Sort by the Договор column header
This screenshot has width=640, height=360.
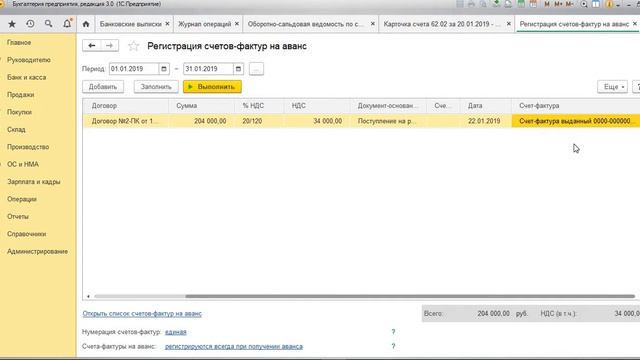click(126, 106)
